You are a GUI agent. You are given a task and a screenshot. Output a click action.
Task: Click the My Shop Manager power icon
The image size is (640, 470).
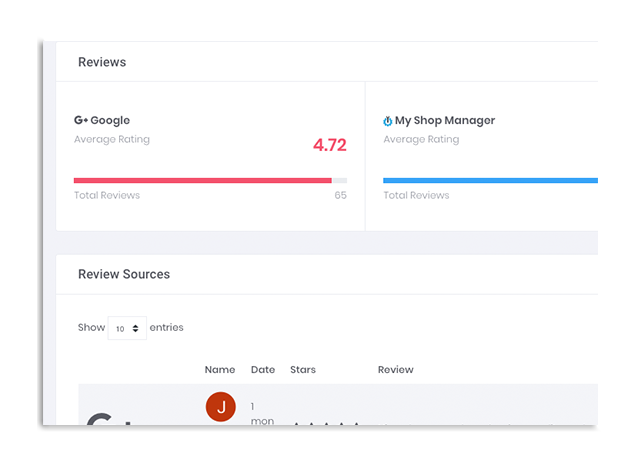point(388,121)
